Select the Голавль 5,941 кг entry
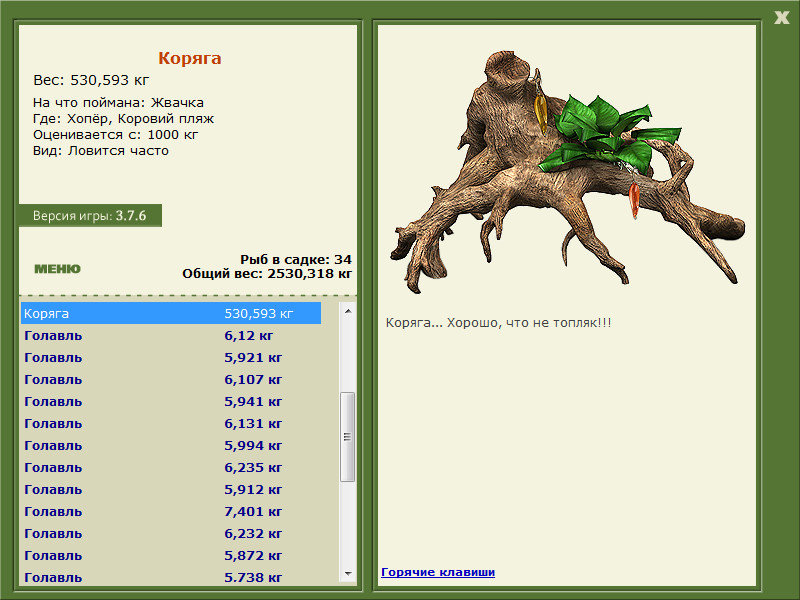The image size is (800, 600). (x=171, y=402)
